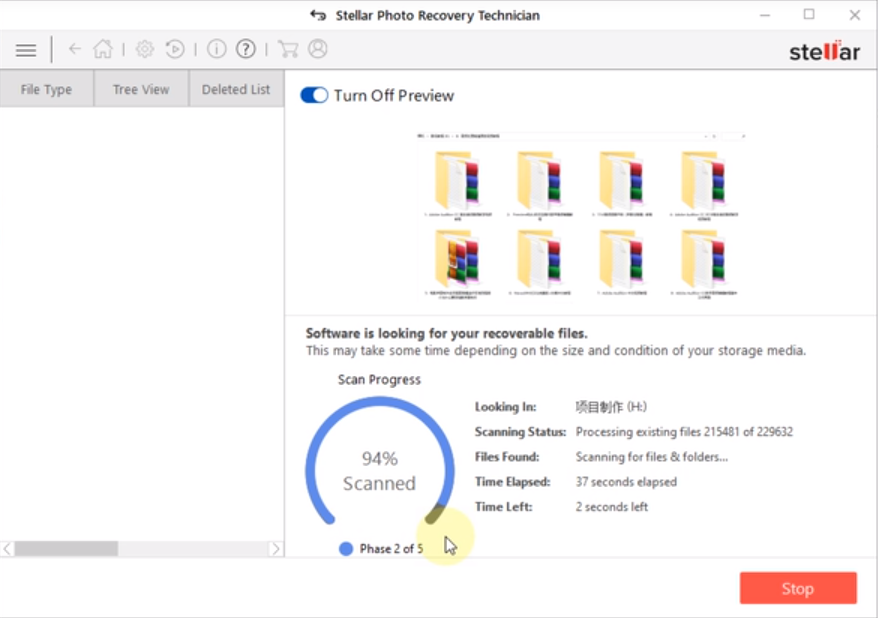This screenshot has height=618, width=878.
Task: Open the Settings gear icon
Action: tap(143, 48)
